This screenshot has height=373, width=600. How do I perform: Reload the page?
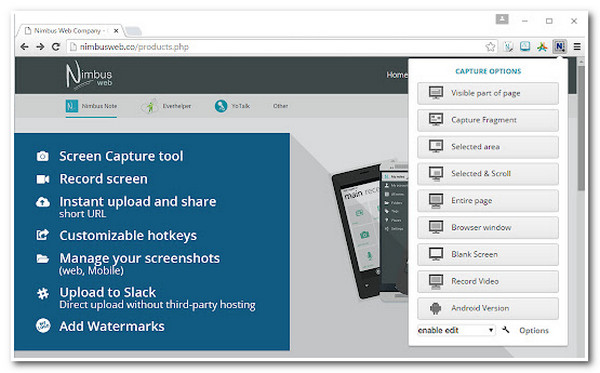(x=56, y=47)
